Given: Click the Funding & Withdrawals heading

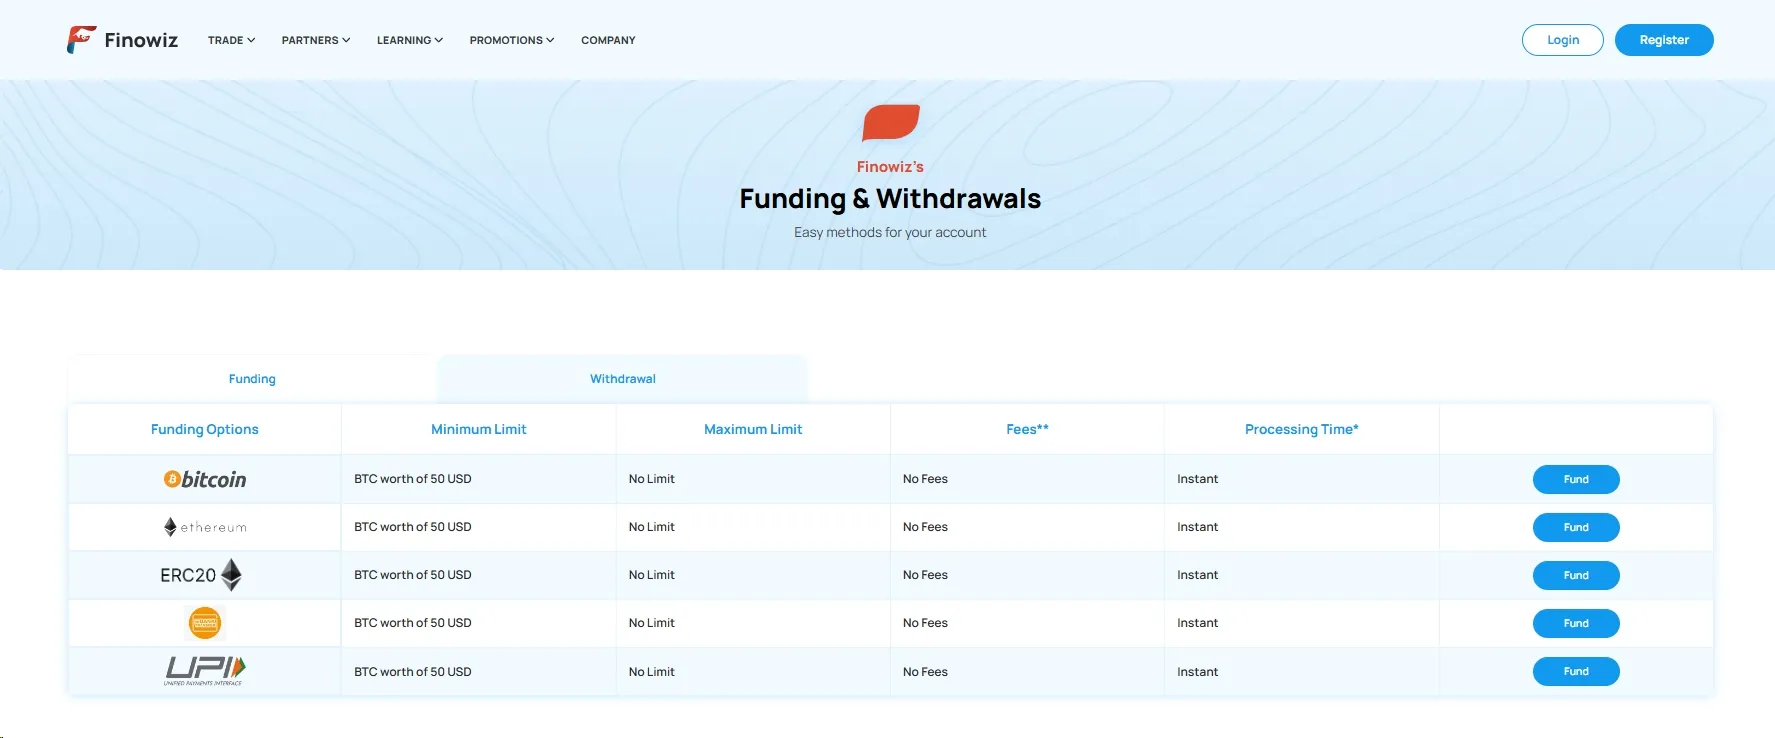Looking at the screenshot, I should click(x=890, y=199).
